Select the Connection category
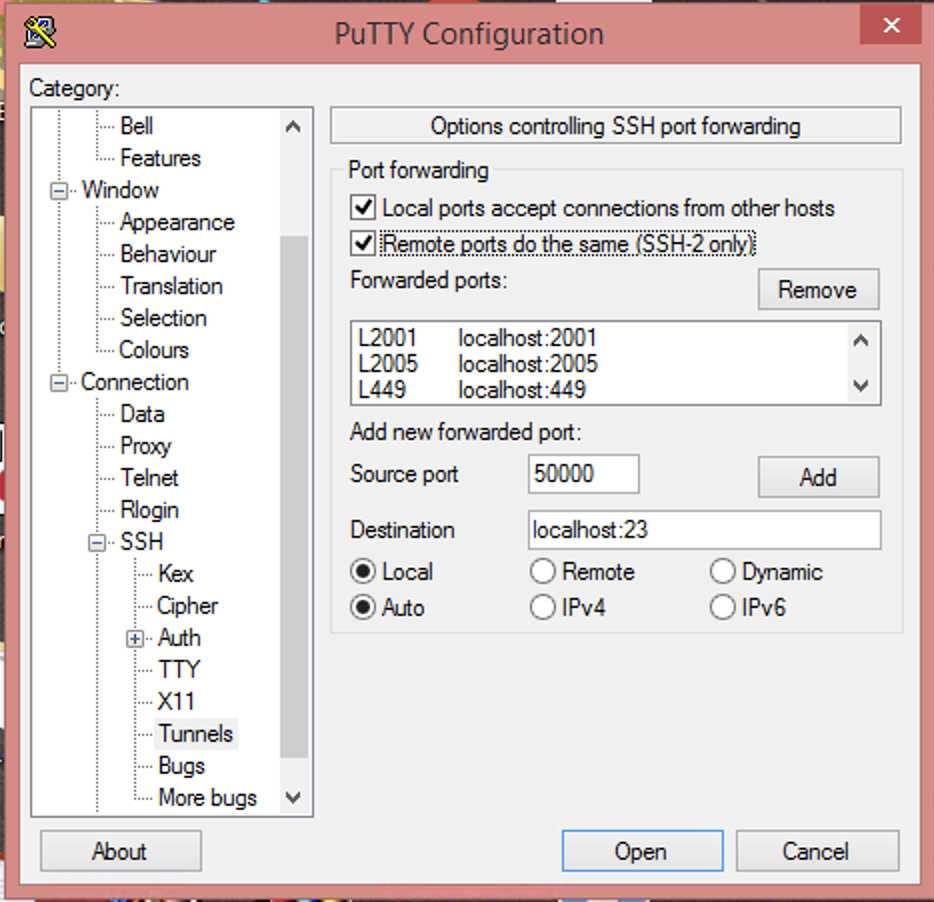This screenshot has height=902, width=934. coord(135,382)
